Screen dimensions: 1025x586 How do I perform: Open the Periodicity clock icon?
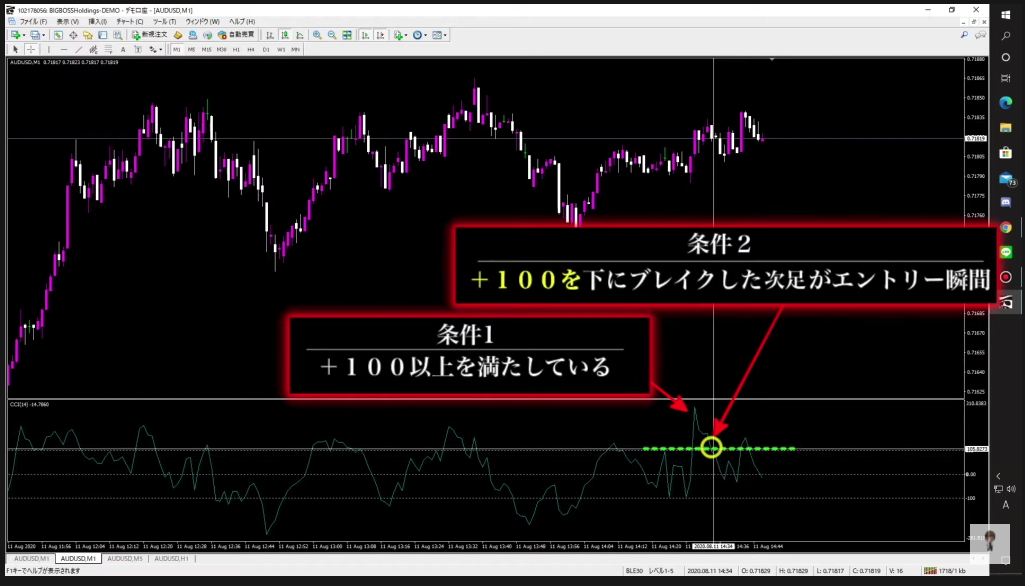click(x=417, y=35)
